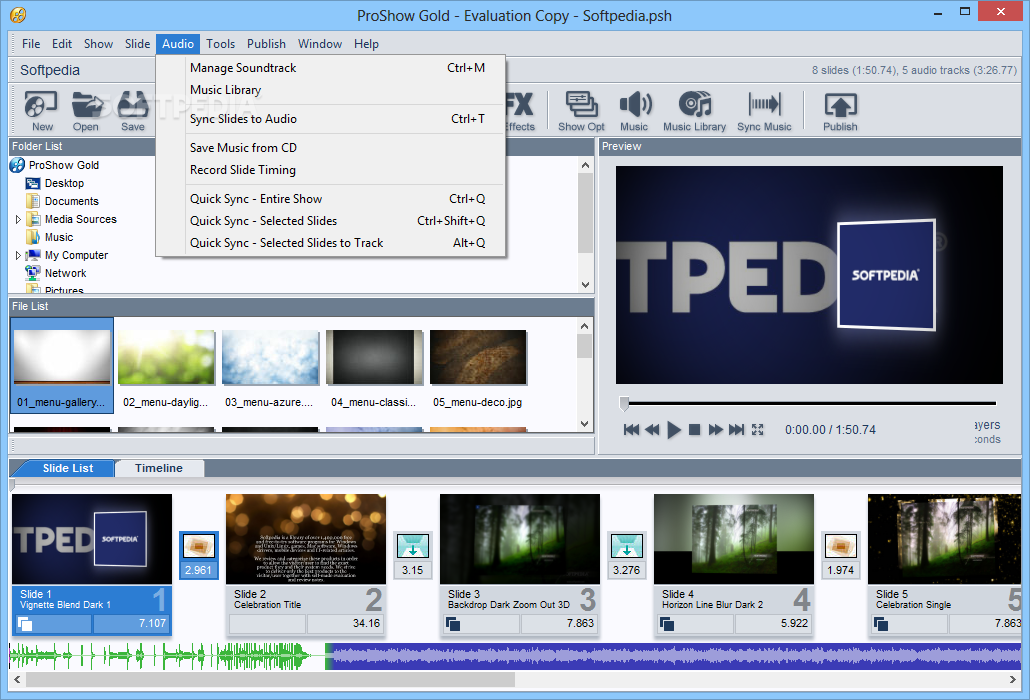Open the File menu
The width and height of the screenshot is (1030, 700).
(x=31, y=44)
